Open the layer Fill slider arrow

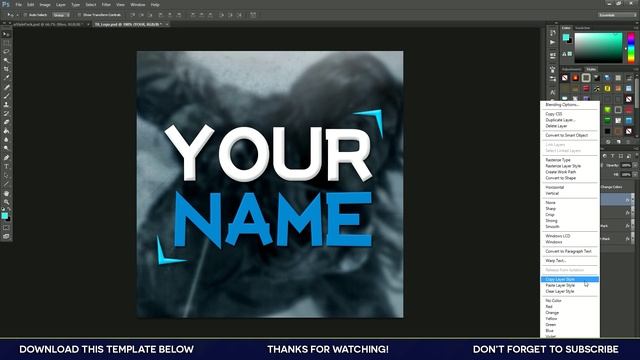pyautogui.click(x=635, y=174)
